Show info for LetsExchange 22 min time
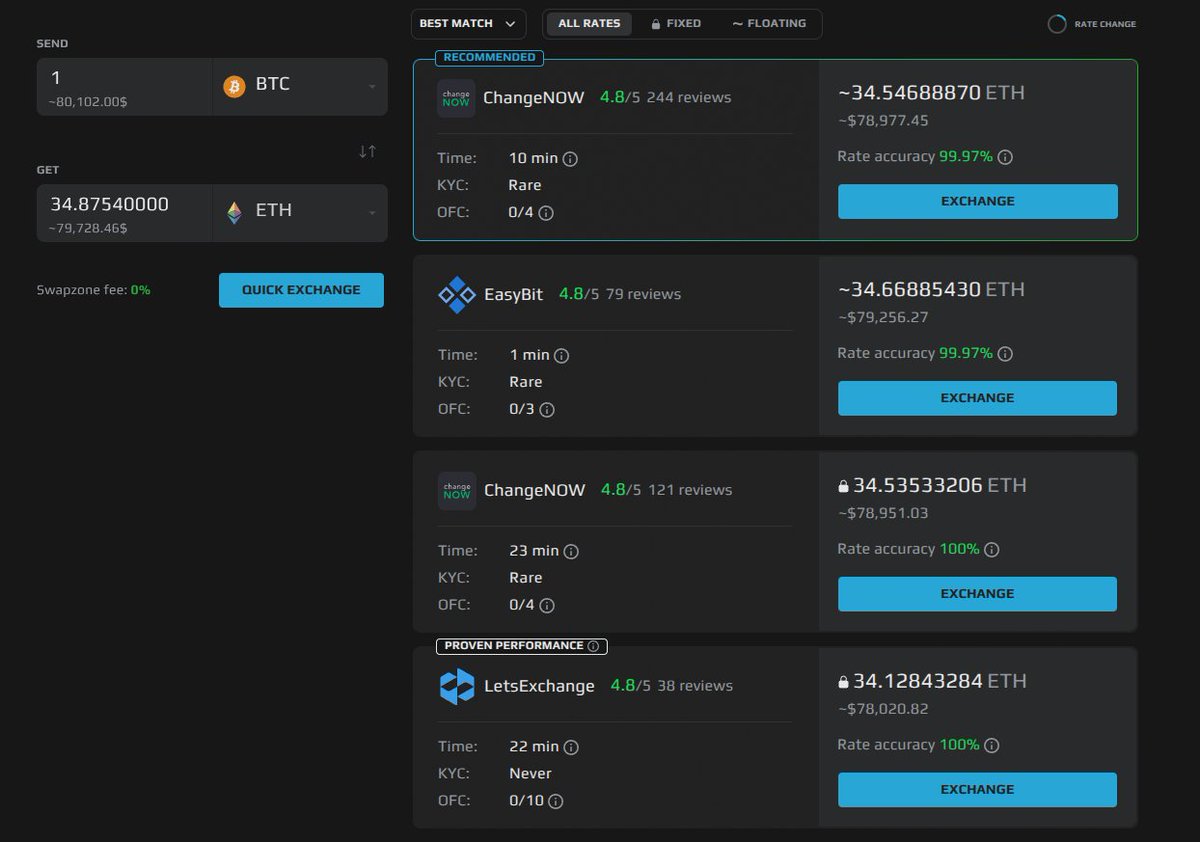1200x842 pixels. pyautogui.click(x=571, y=747)
